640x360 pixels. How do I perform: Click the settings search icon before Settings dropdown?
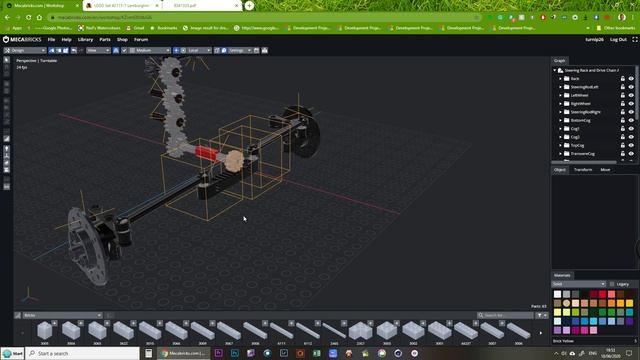coord(224,50)
